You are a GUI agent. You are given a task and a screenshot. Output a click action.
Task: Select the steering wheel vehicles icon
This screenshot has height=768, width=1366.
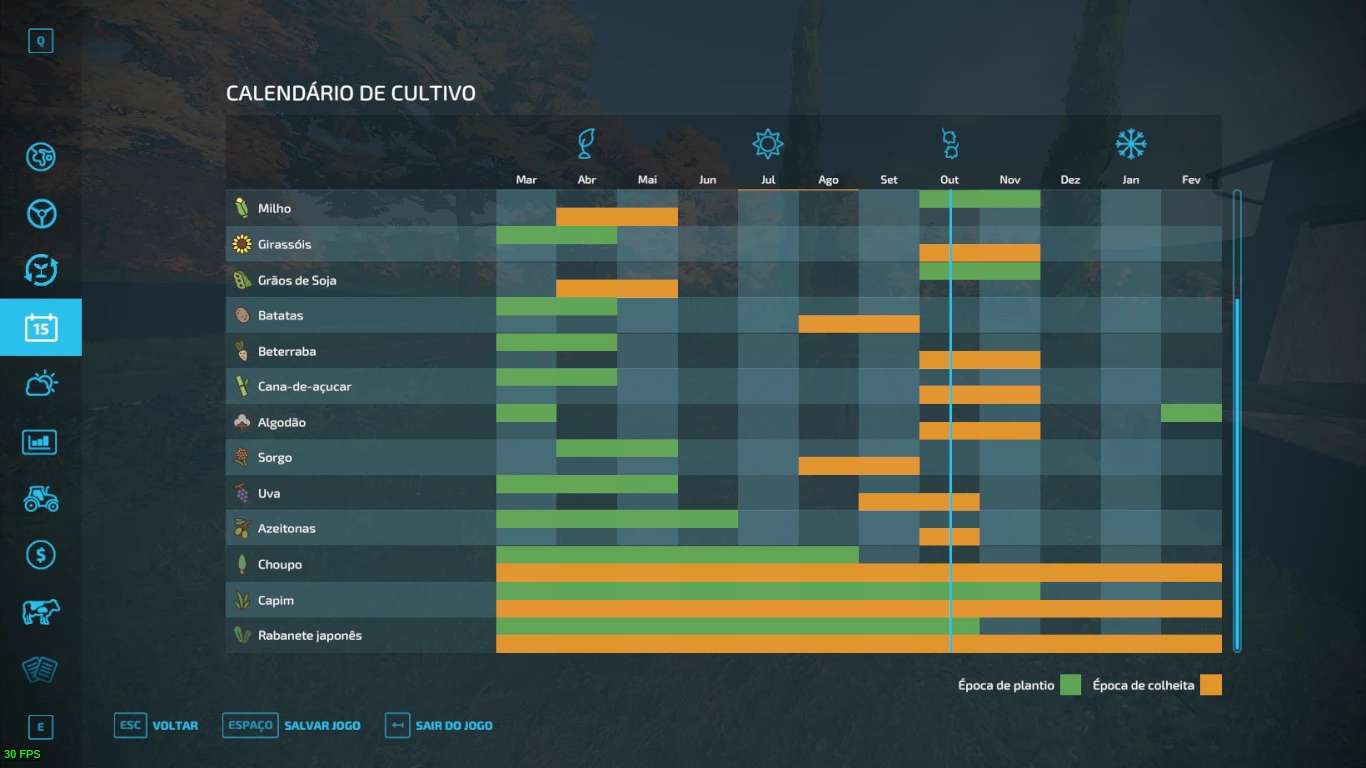pyautogui.click(x=41, y=214)
